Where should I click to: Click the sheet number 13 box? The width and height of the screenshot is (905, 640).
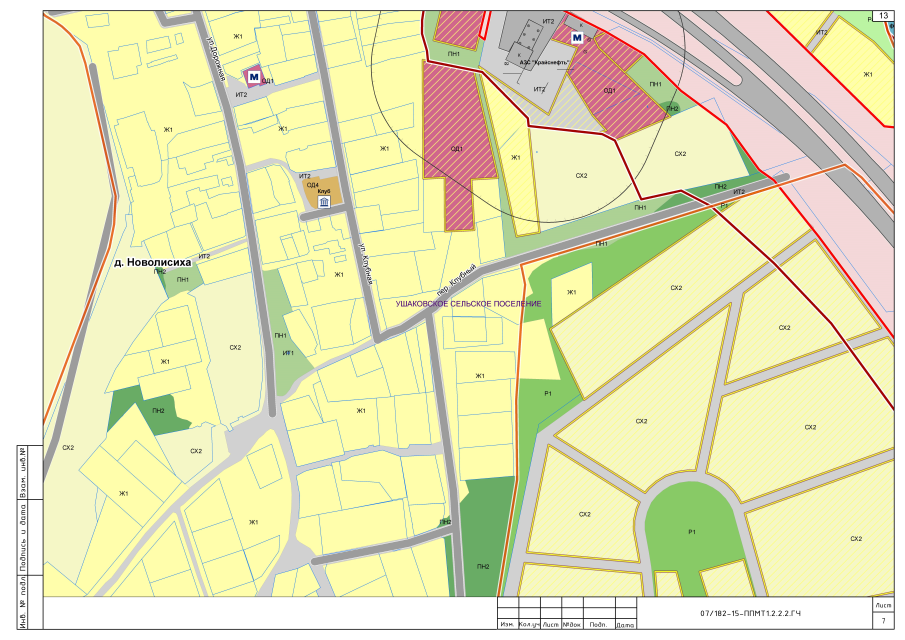click(x=886, y=15)
